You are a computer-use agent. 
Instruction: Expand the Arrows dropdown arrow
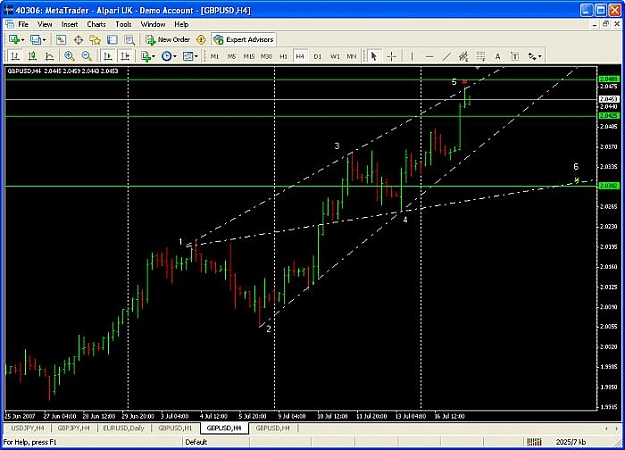coord(540,57)
